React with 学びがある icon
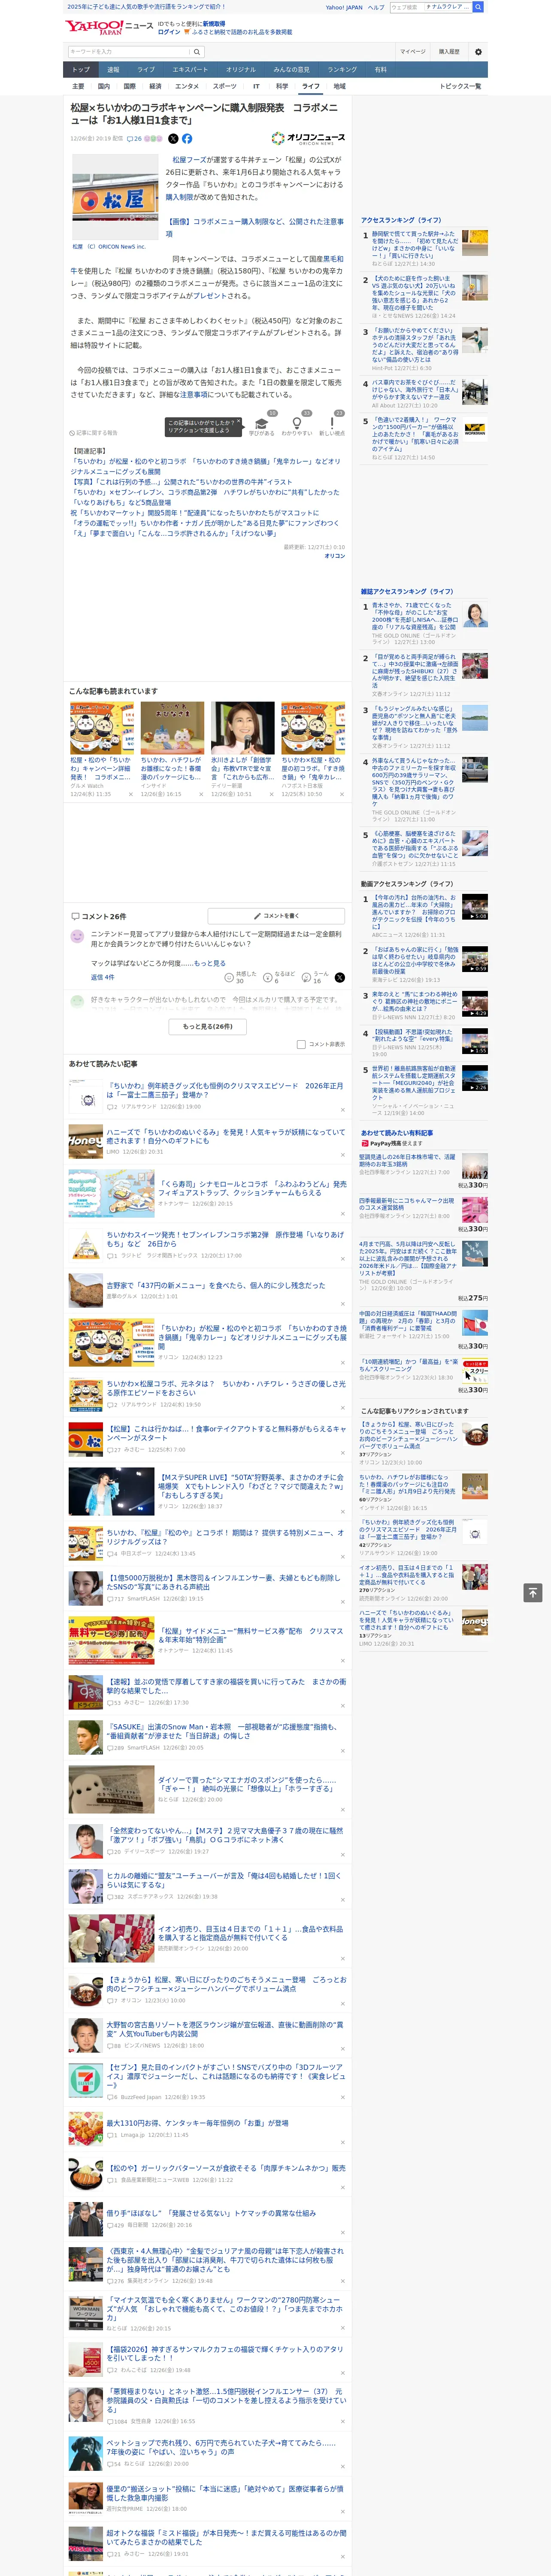The height and width of the screenshot is (2576, 551). pyautogui.click(x=262, y=424)
